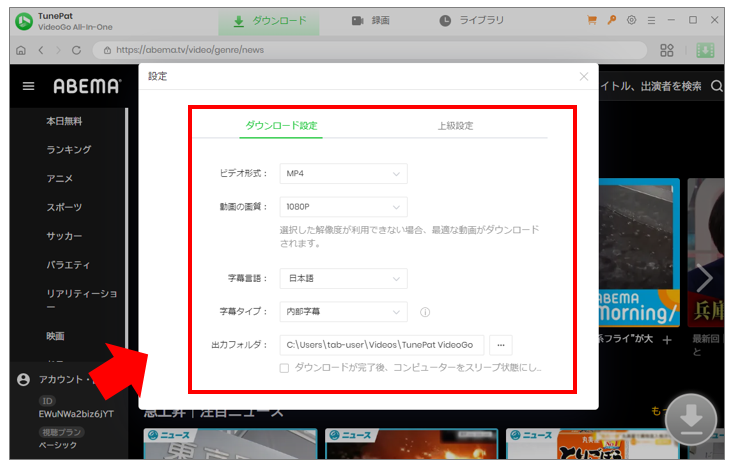The width and height of the screenshot is (738, 465).
Task: Click the account avatar icon
Action: [x=24, y=380]
